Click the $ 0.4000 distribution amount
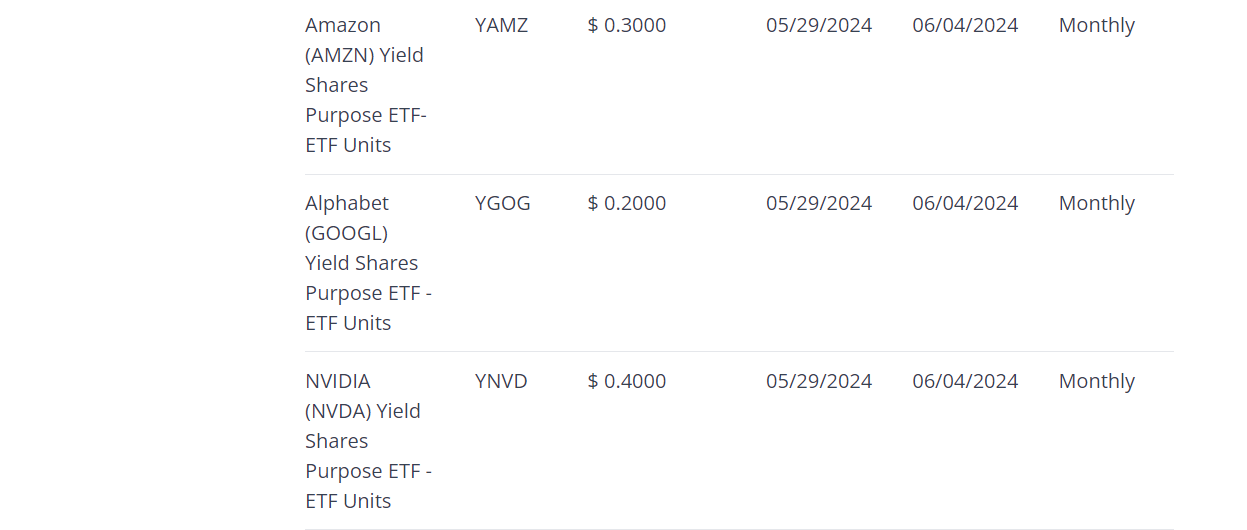1247x530 pixels. [626, 381]
